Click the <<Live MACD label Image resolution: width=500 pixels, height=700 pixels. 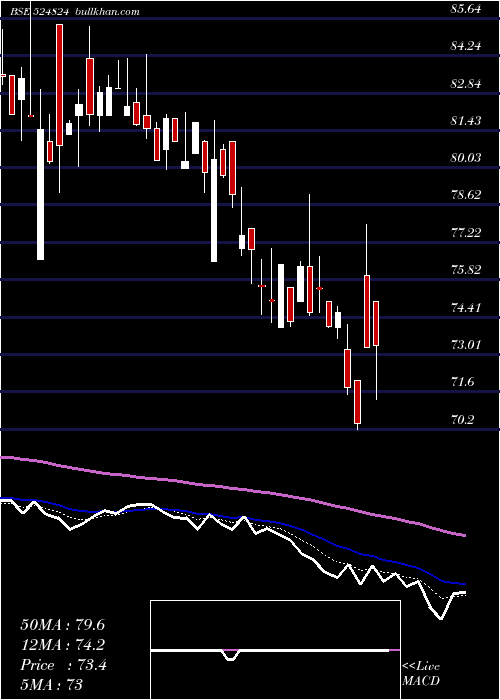pyautogui.click(x=421, y=673)
